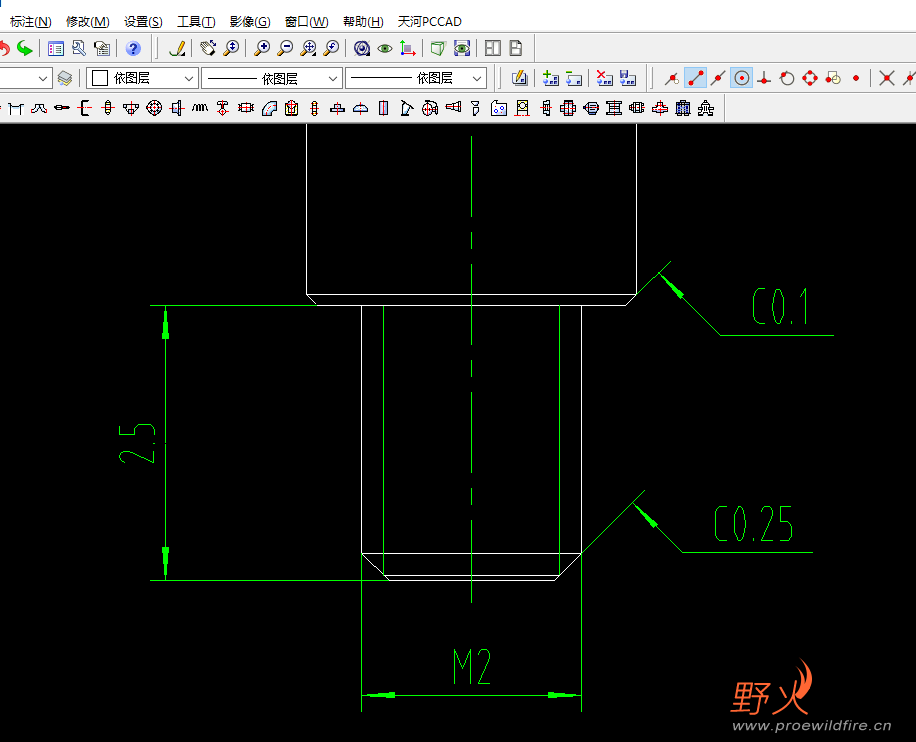Activate the zoom out magnifier
The width and height of the screenshot is (916, 742).
coord(284,48)
